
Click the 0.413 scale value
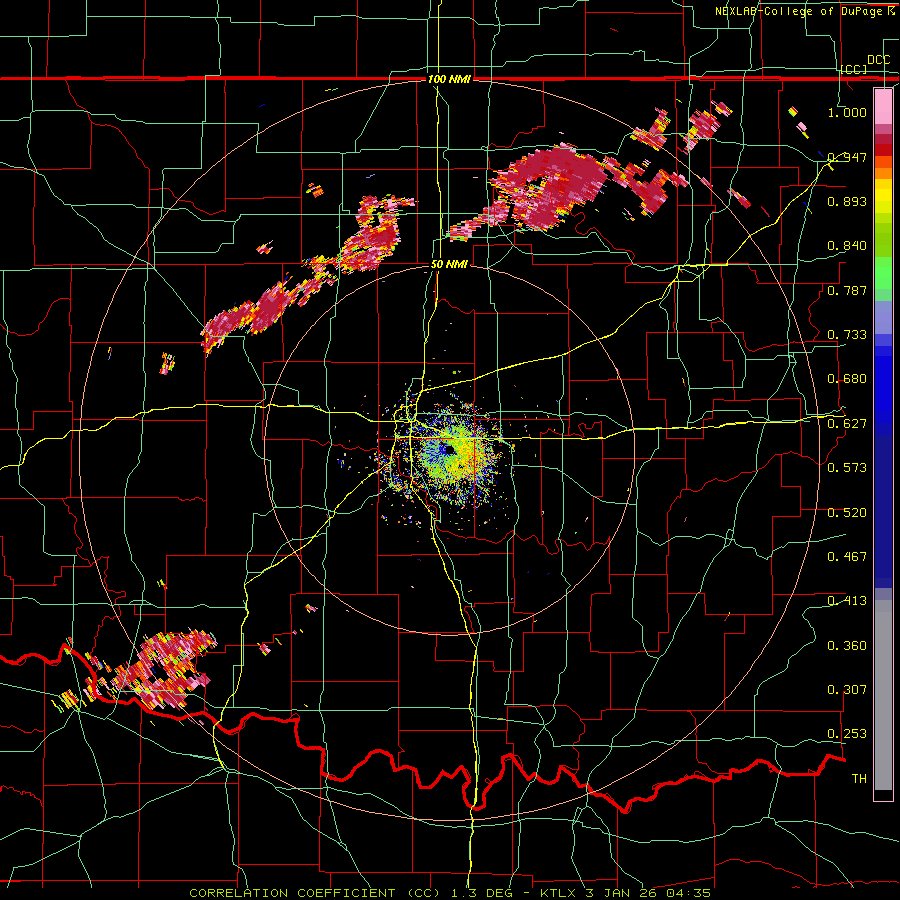click(847, 601)
